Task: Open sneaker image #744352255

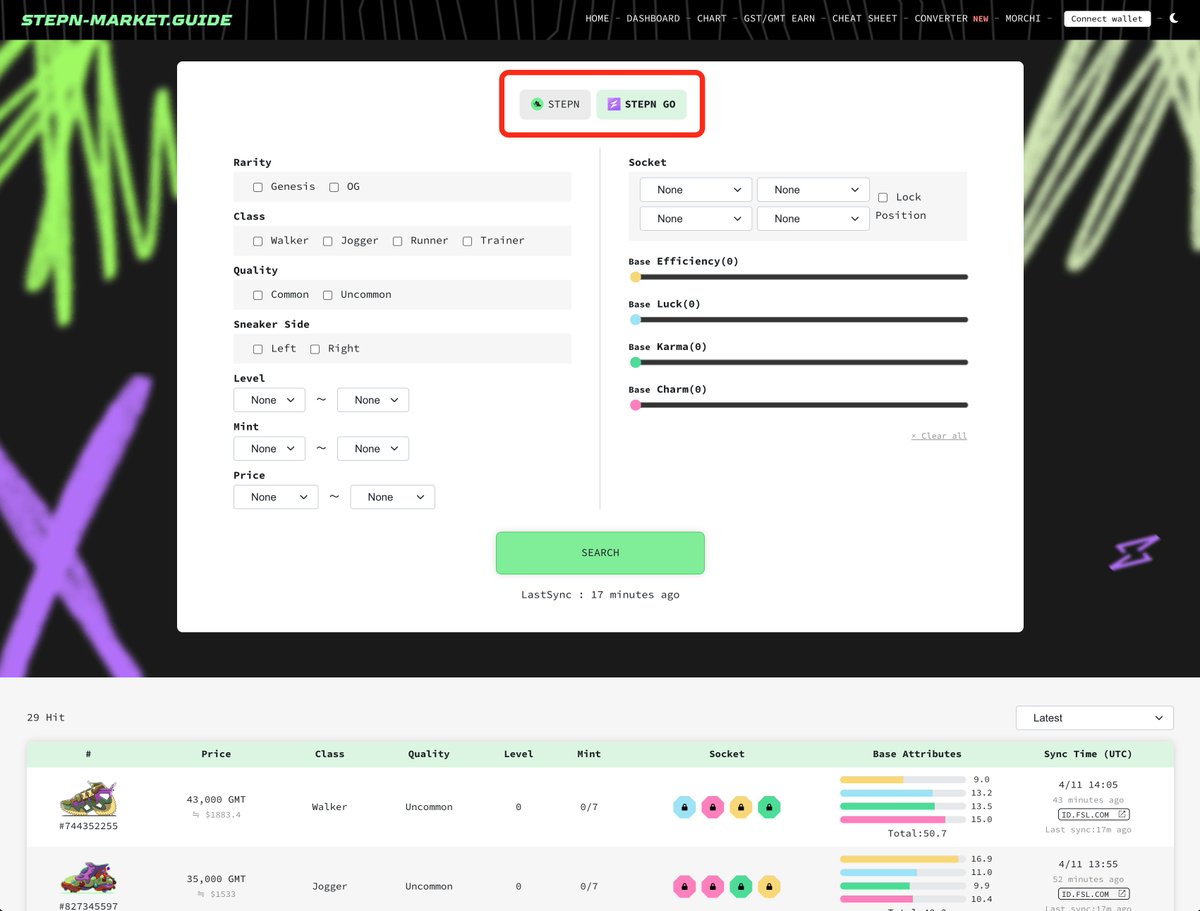Action: [x=88, y=798]
